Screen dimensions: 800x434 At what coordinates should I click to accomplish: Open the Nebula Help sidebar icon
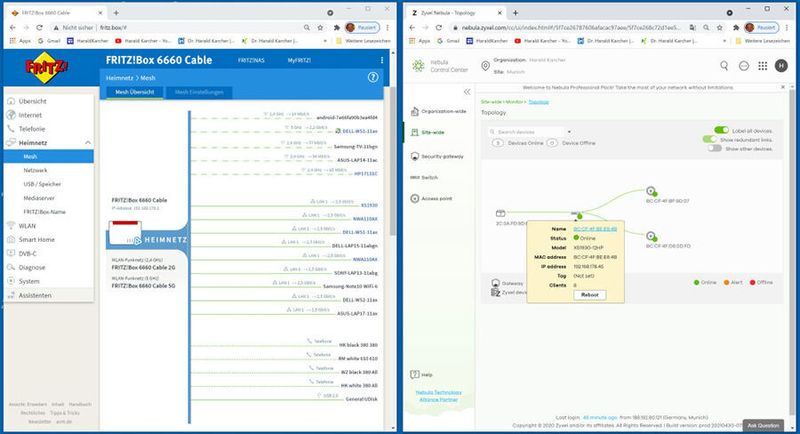coord(415,374)
